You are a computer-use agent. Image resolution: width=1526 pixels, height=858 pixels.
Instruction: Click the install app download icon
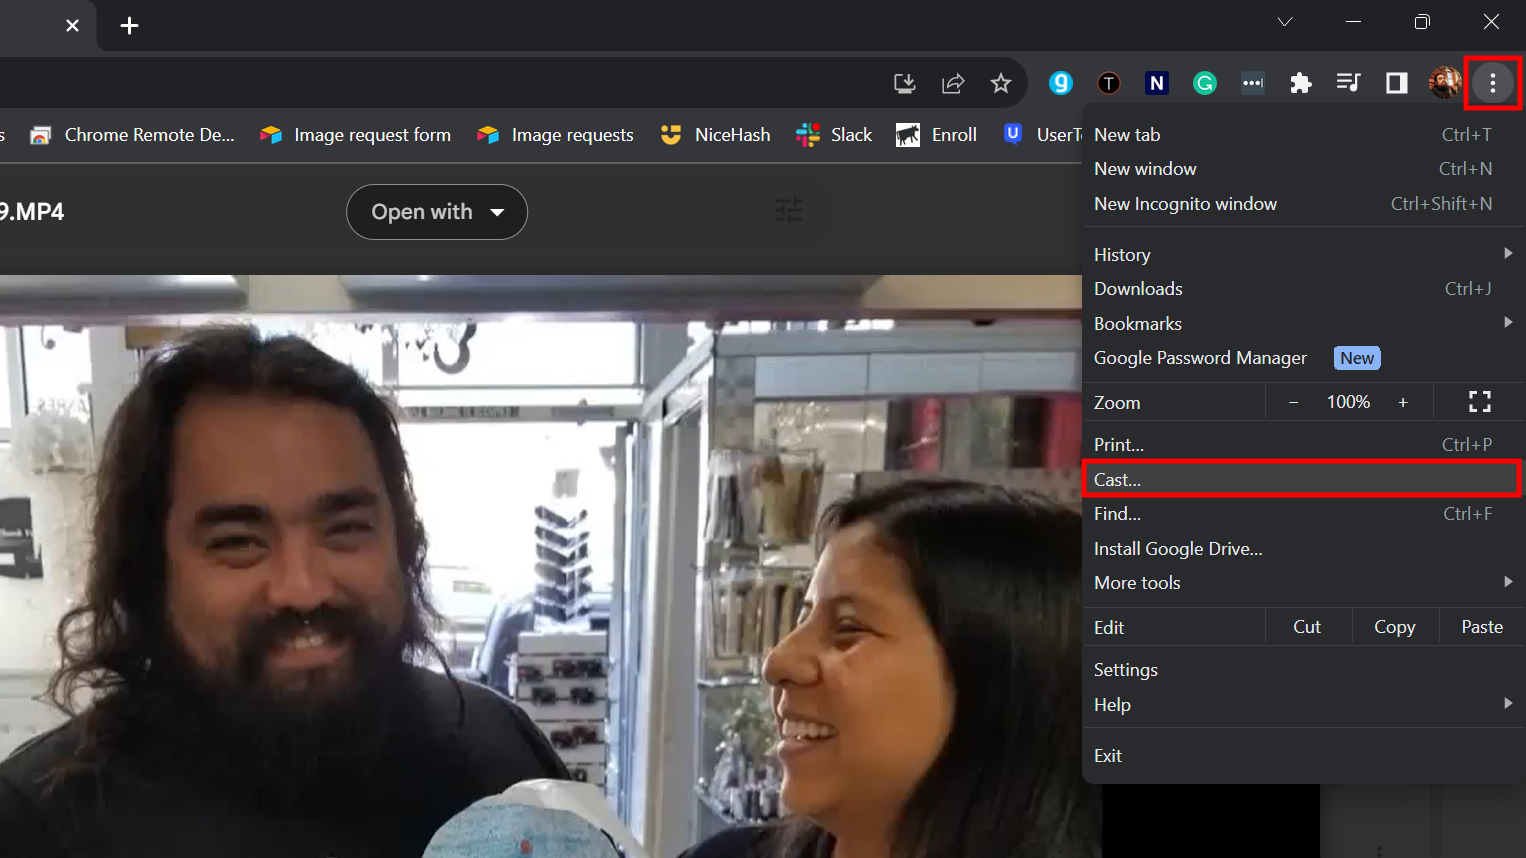click(904, 83)
